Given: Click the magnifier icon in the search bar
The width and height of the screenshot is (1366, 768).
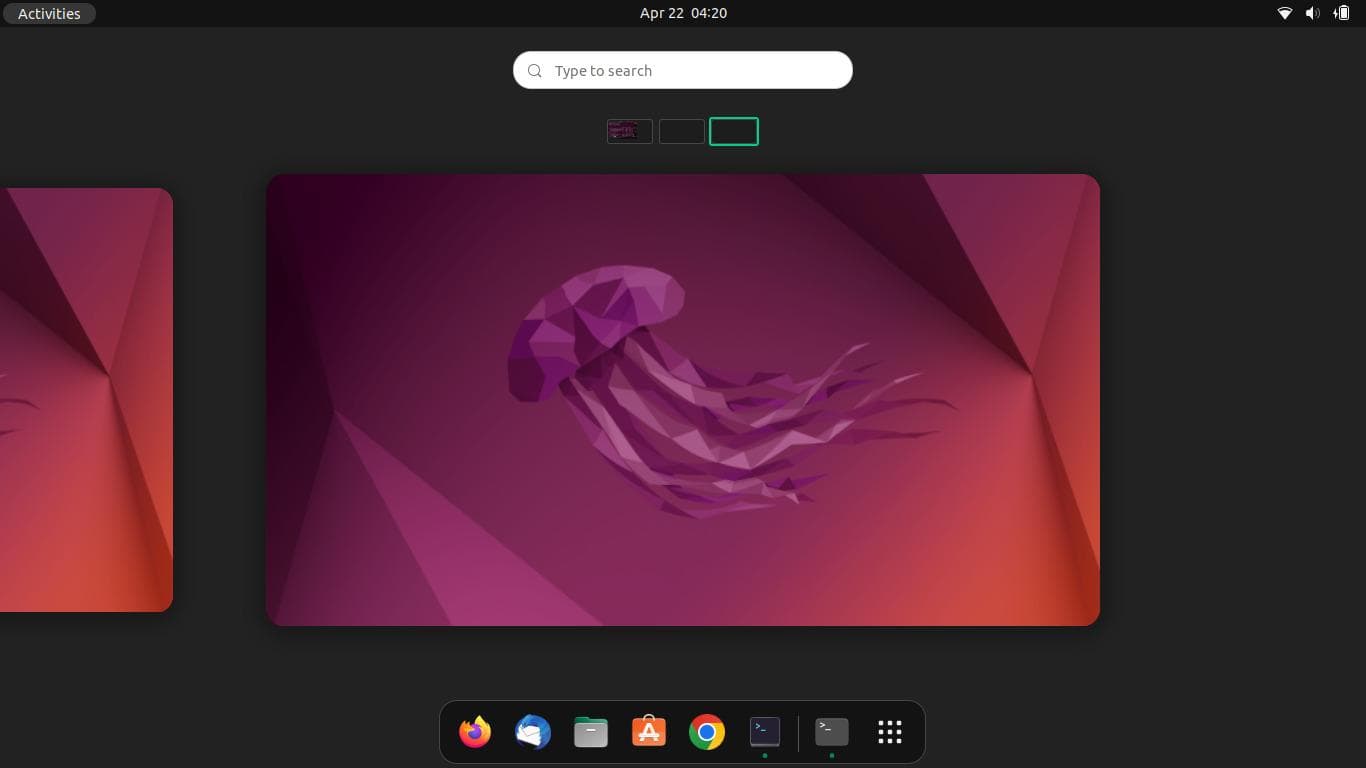Looking at the screenshot, I should [x=535, y=70].
